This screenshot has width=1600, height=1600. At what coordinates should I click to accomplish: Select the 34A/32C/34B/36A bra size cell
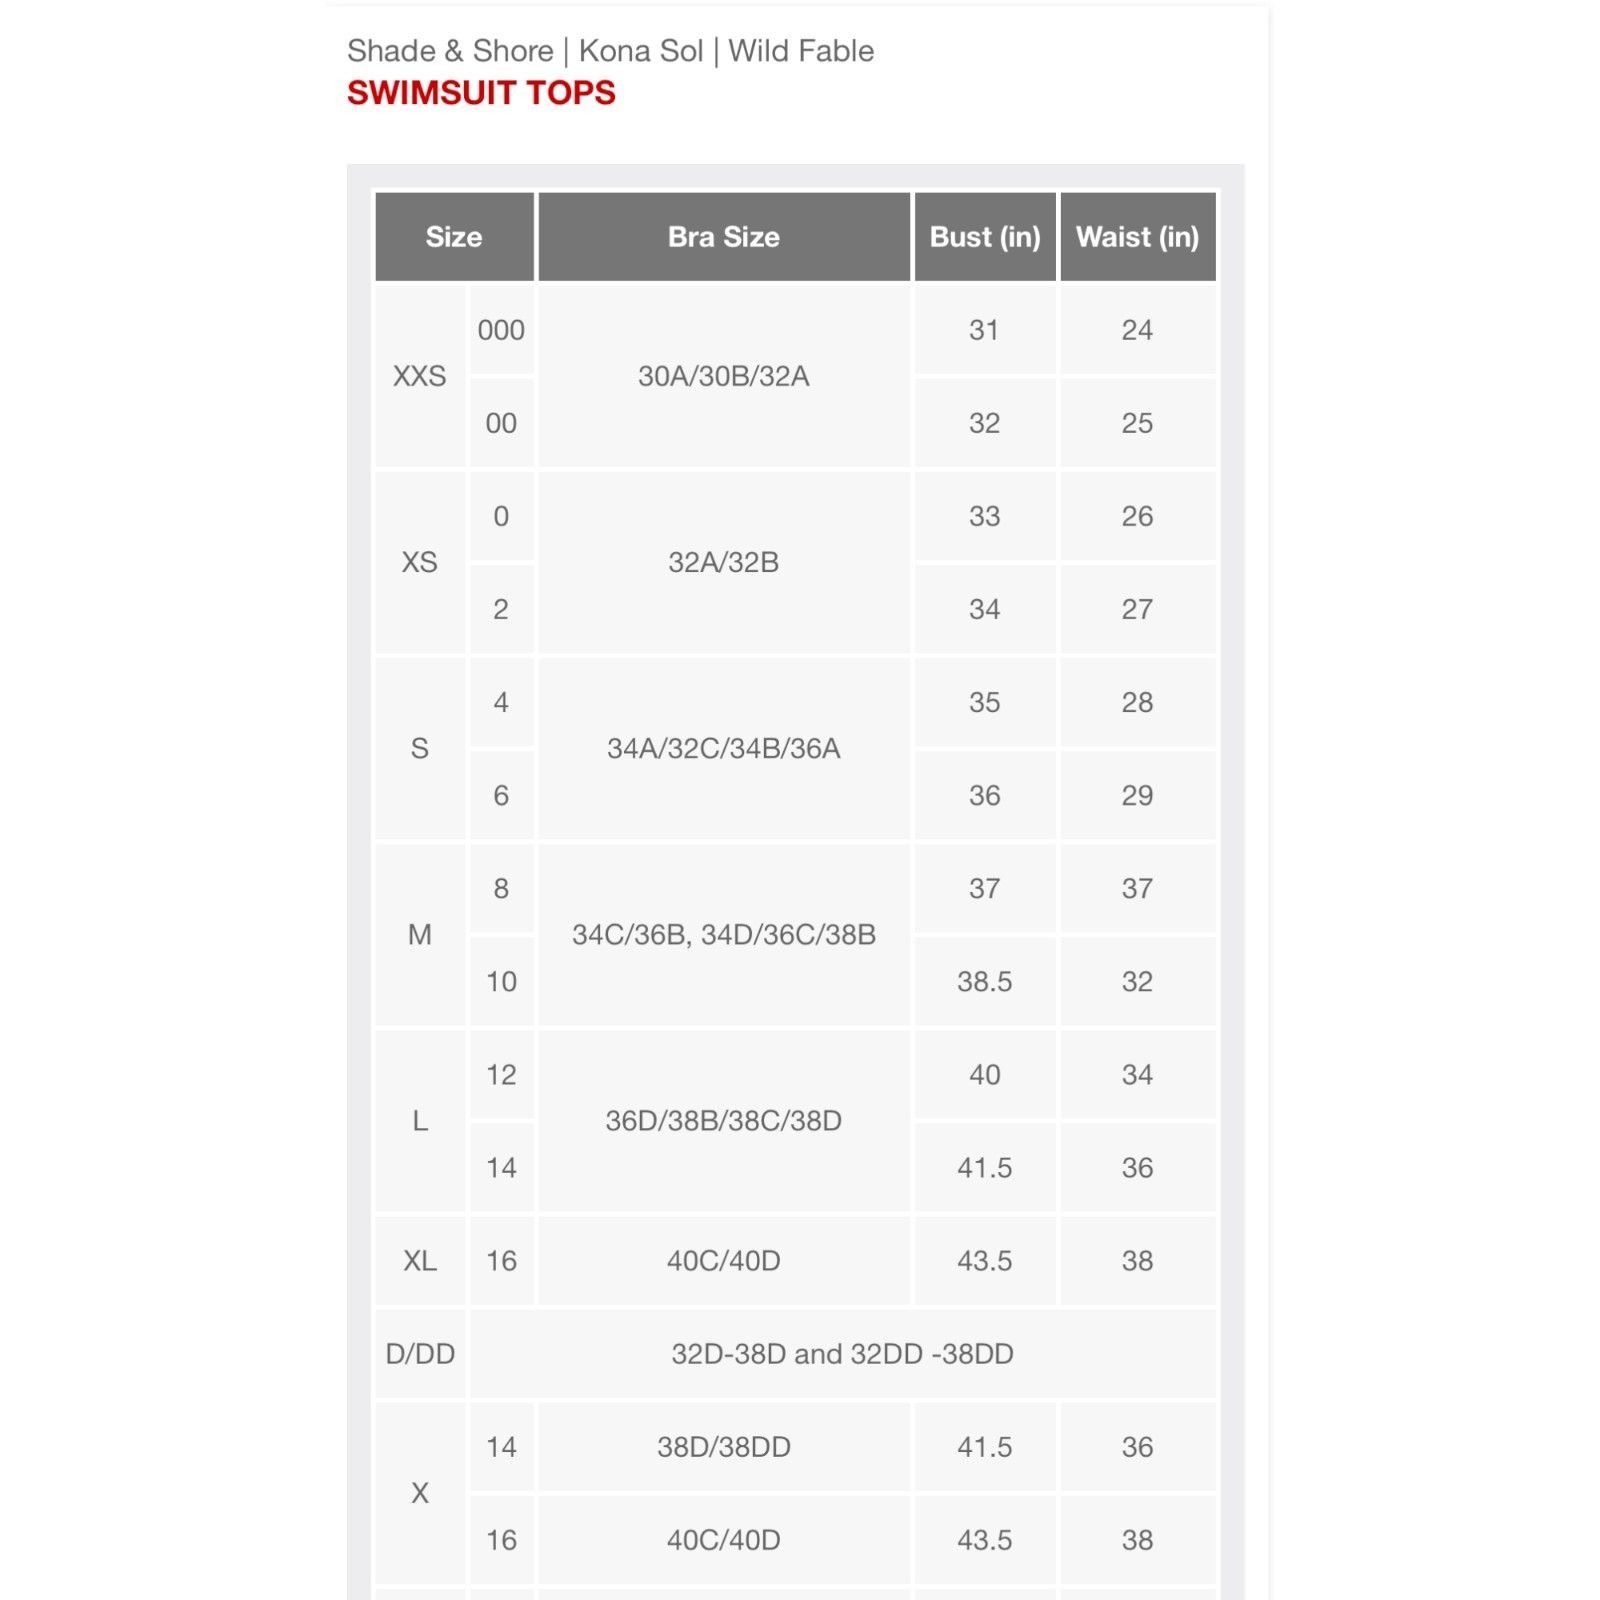click(724, 748)
